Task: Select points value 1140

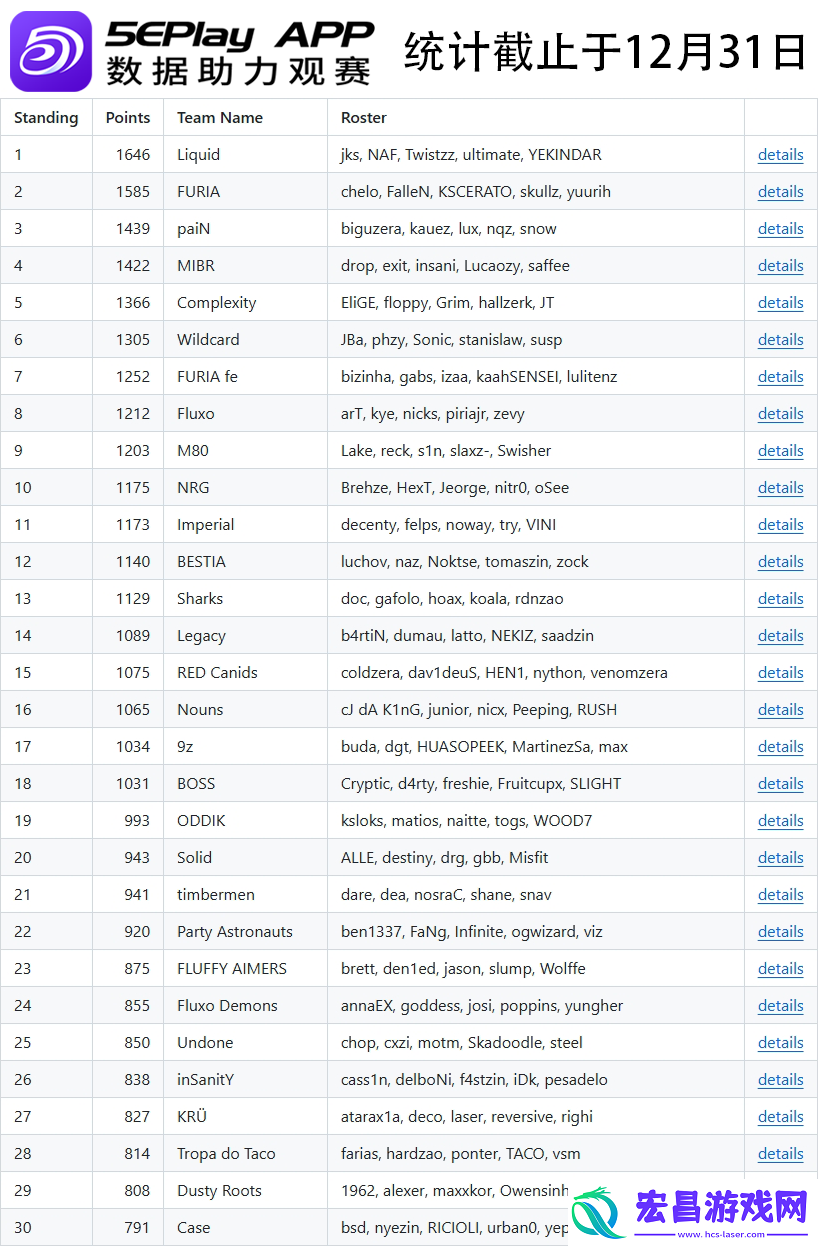Action: pos(132,562)
